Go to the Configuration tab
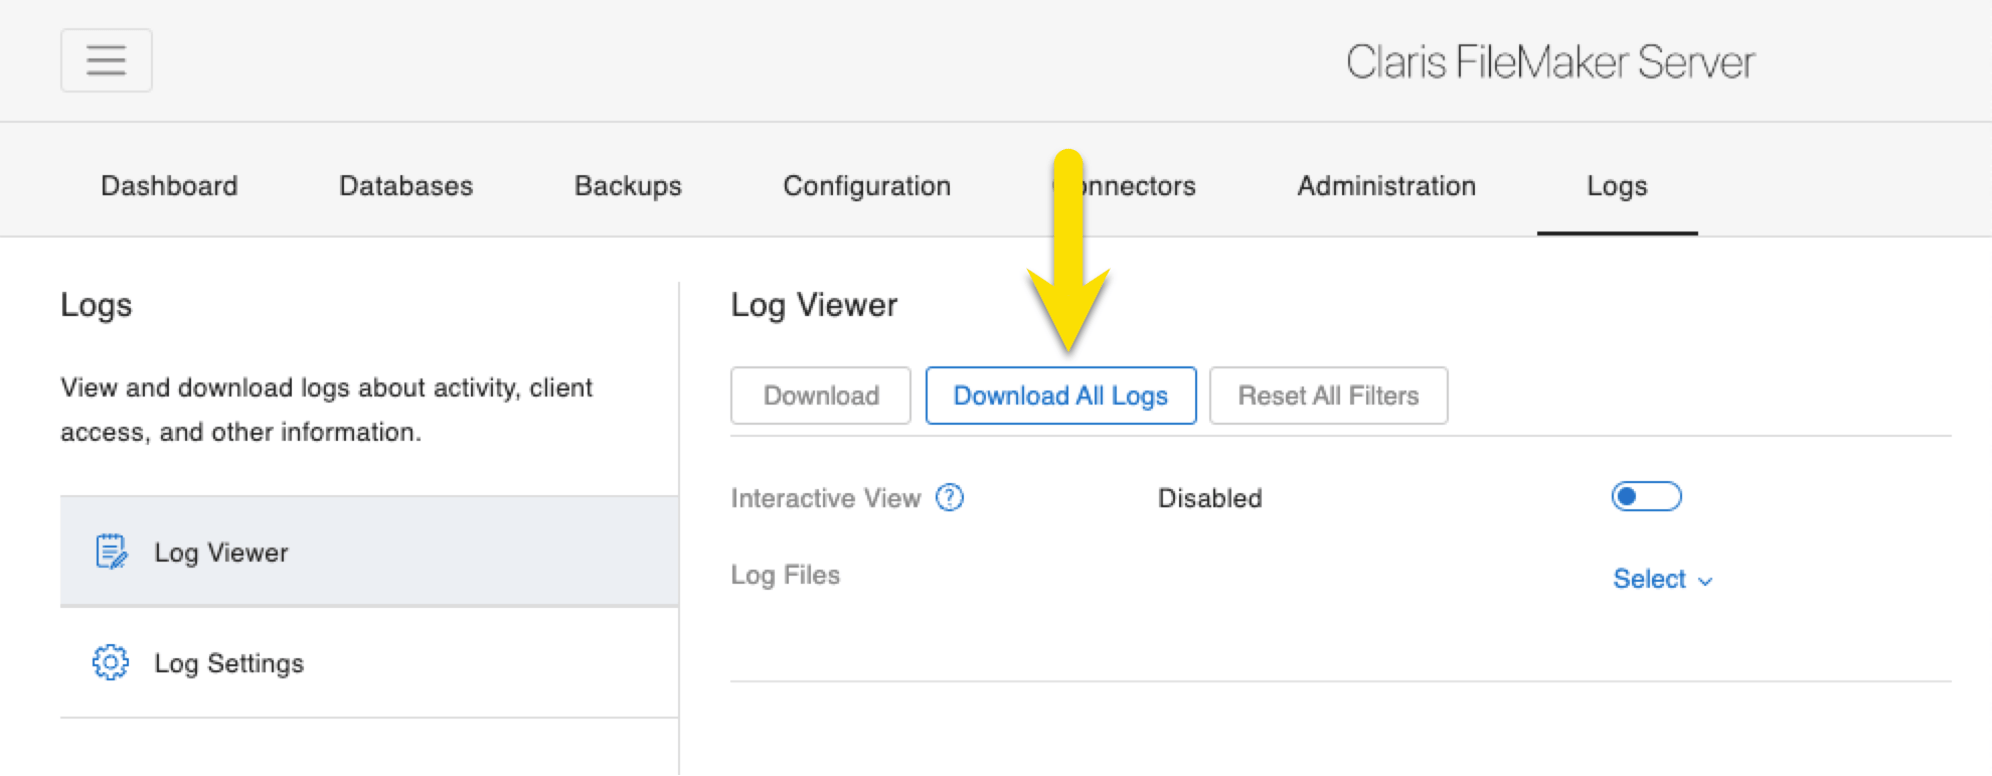The image size is (1992, 776). tap(867, 186)
